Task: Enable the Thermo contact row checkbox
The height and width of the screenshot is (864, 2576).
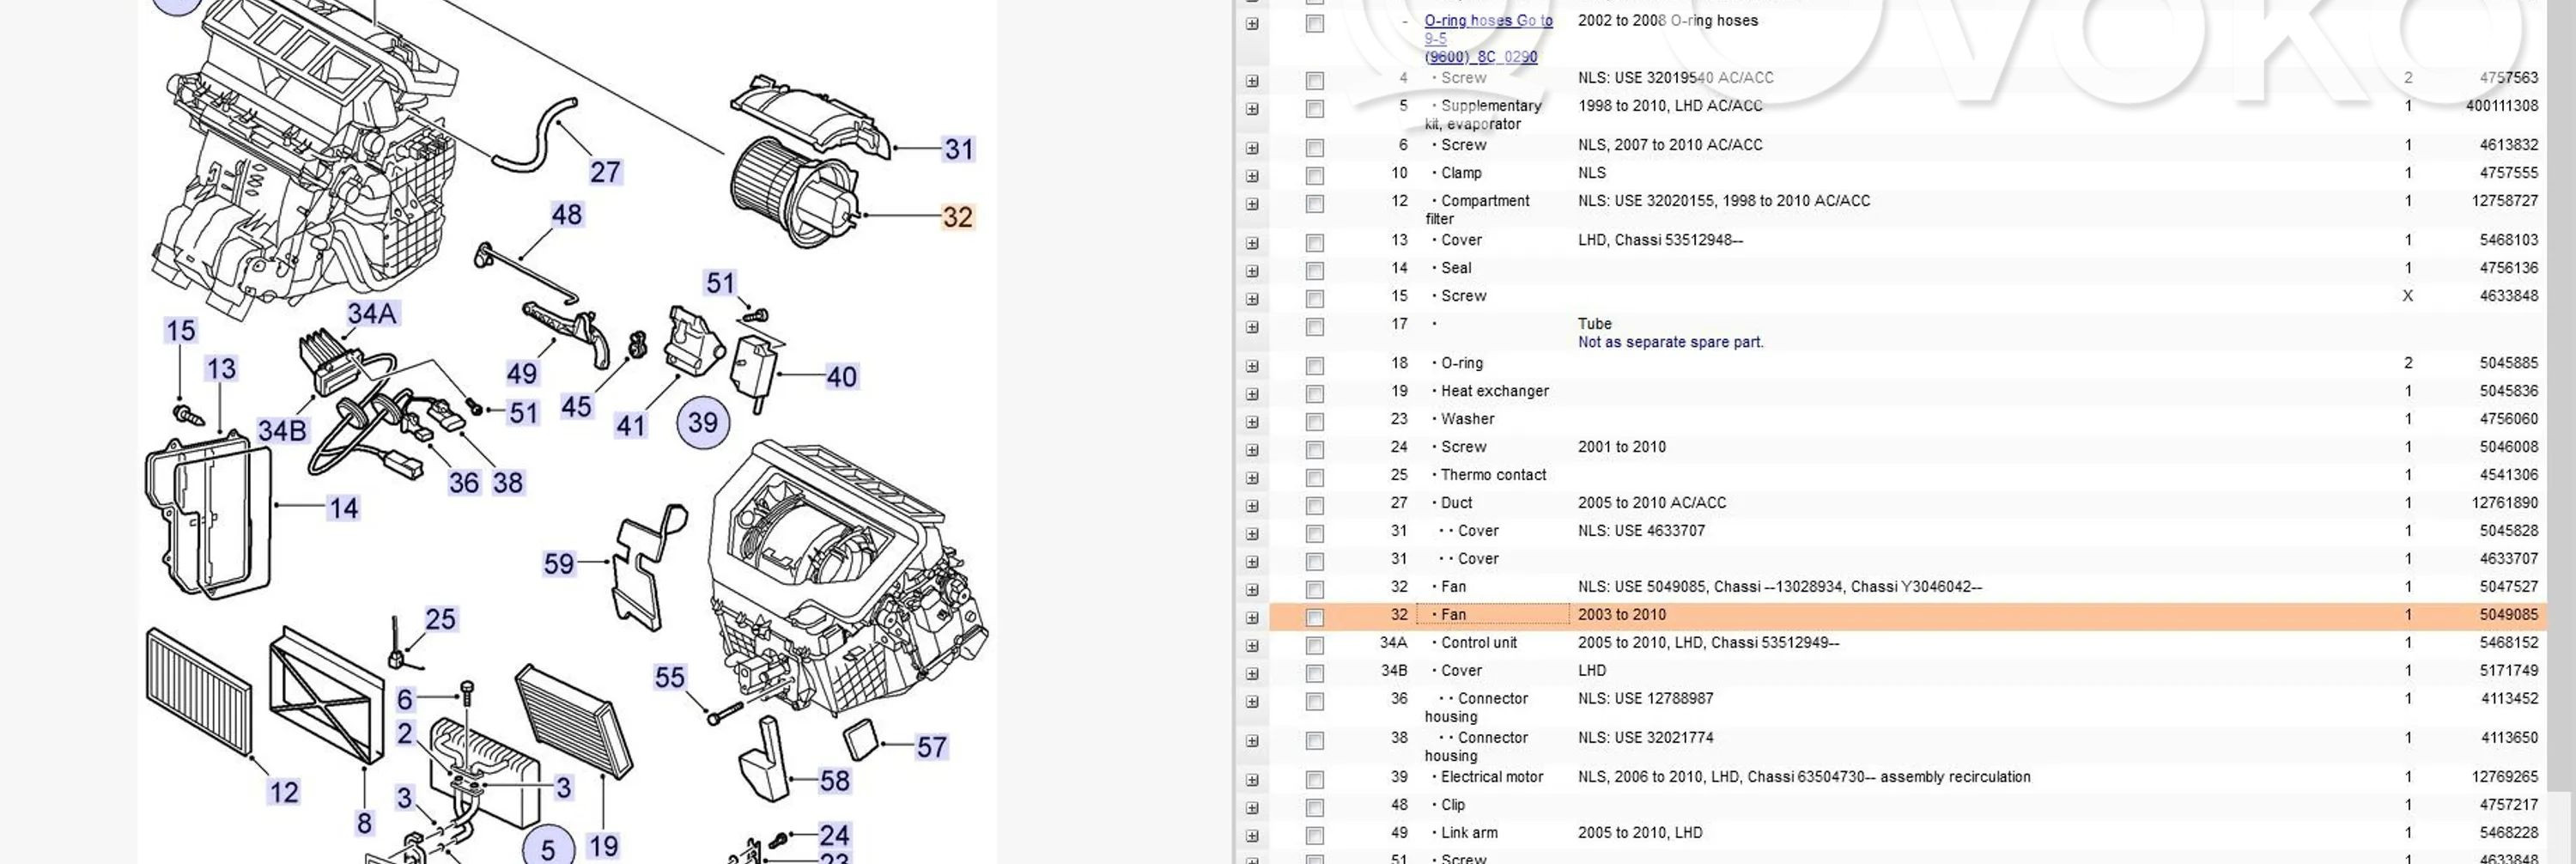Action: (x=1315, y=477)
